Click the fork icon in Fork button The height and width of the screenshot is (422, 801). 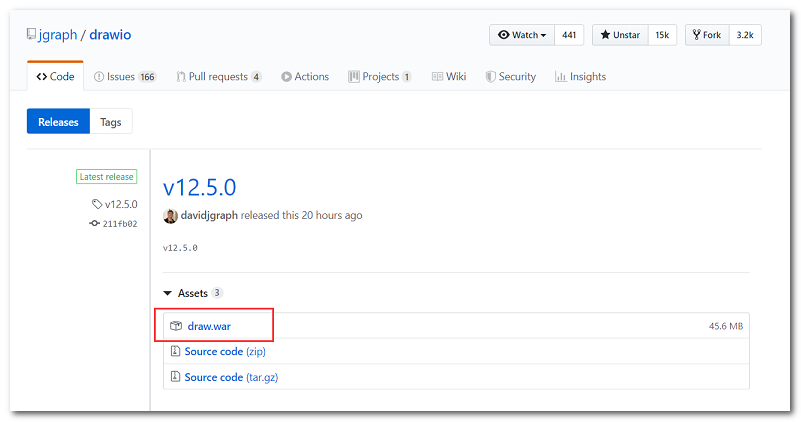pyautogui.click(x=696, y=35)
